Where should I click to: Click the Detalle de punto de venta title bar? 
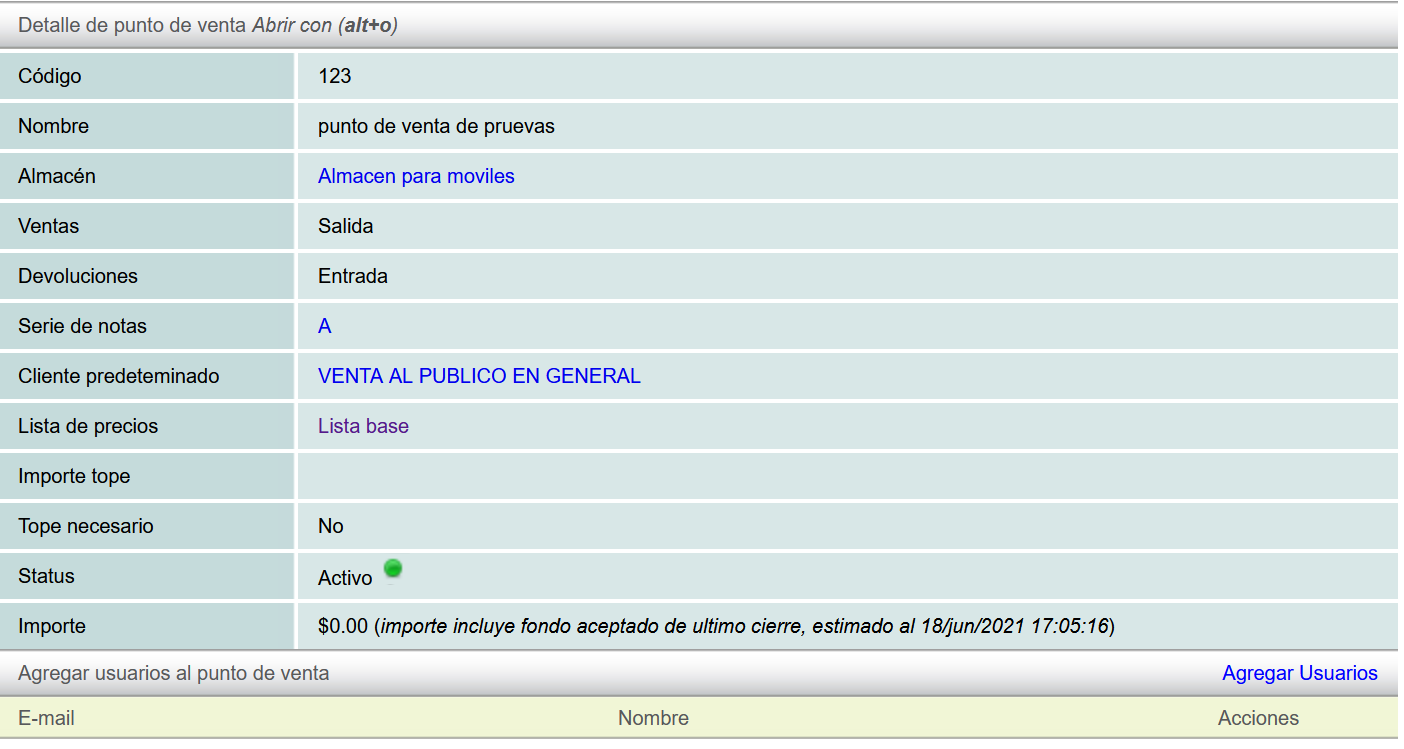(x=208, y=25)
